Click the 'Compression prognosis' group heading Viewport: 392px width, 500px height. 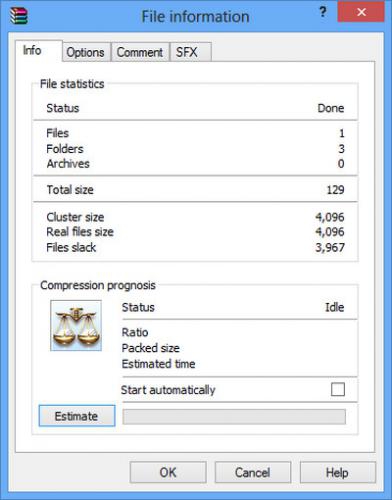(98, 285)
